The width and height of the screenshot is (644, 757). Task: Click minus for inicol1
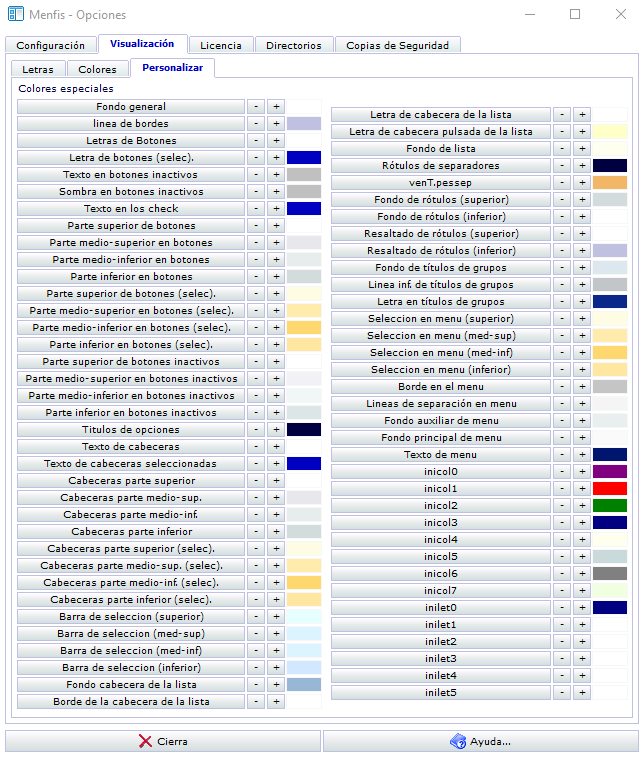(562, 489)
